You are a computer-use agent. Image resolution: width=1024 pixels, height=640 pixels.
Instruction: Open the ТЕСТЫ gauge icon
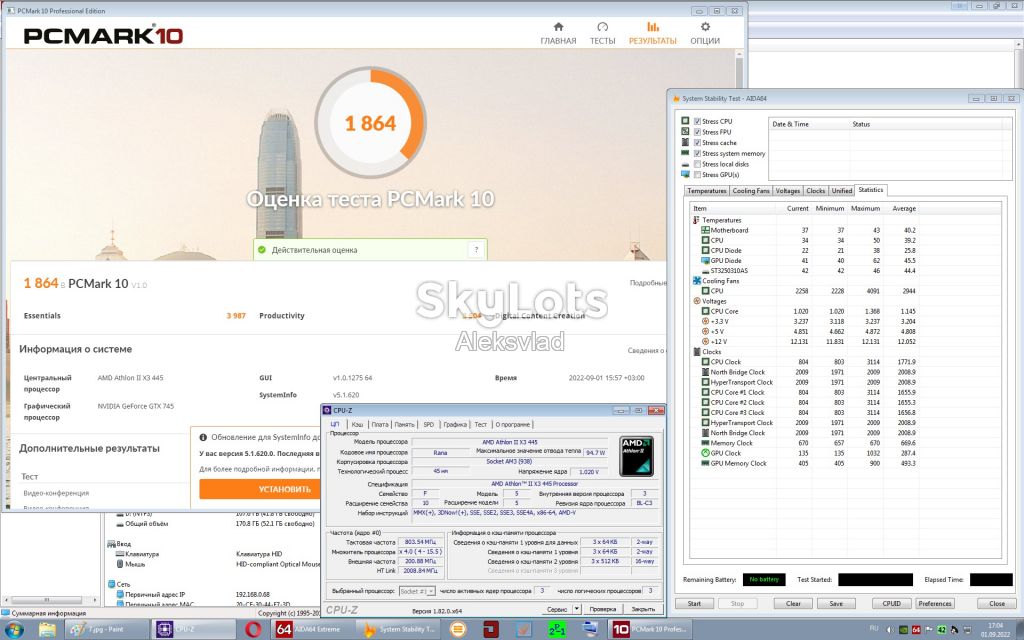tap(602, 27)
